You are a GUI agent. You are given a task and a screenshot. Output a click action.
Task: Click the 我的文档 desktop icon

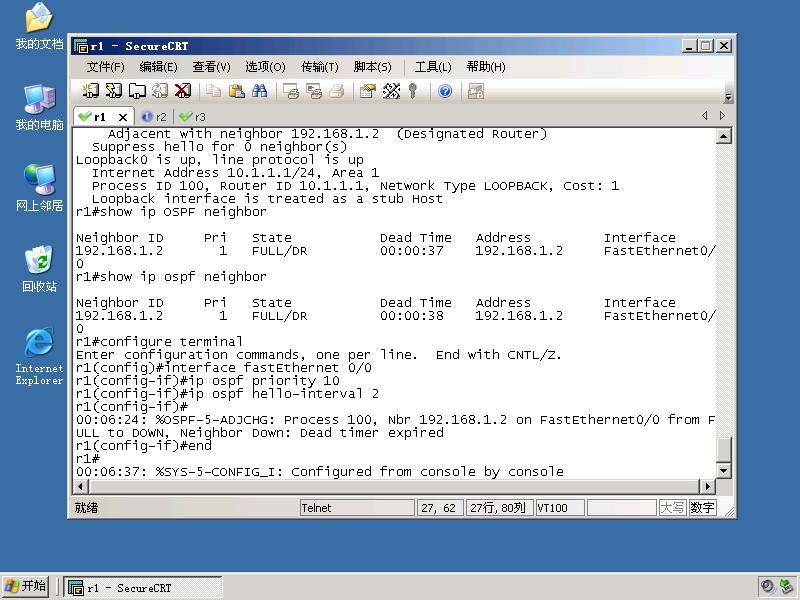pyautogui.click(x=39, y=27)
